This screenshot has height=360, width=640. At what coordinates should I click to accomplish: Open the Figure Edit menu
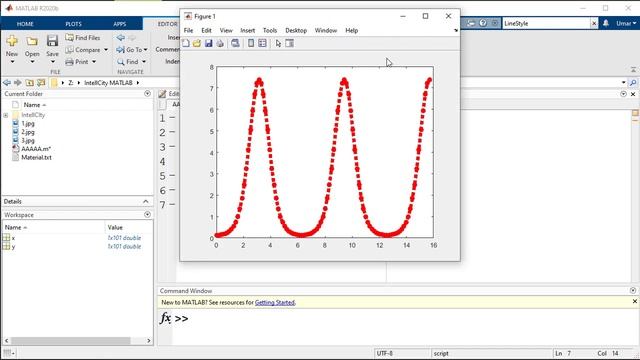[x=207, y=31]
